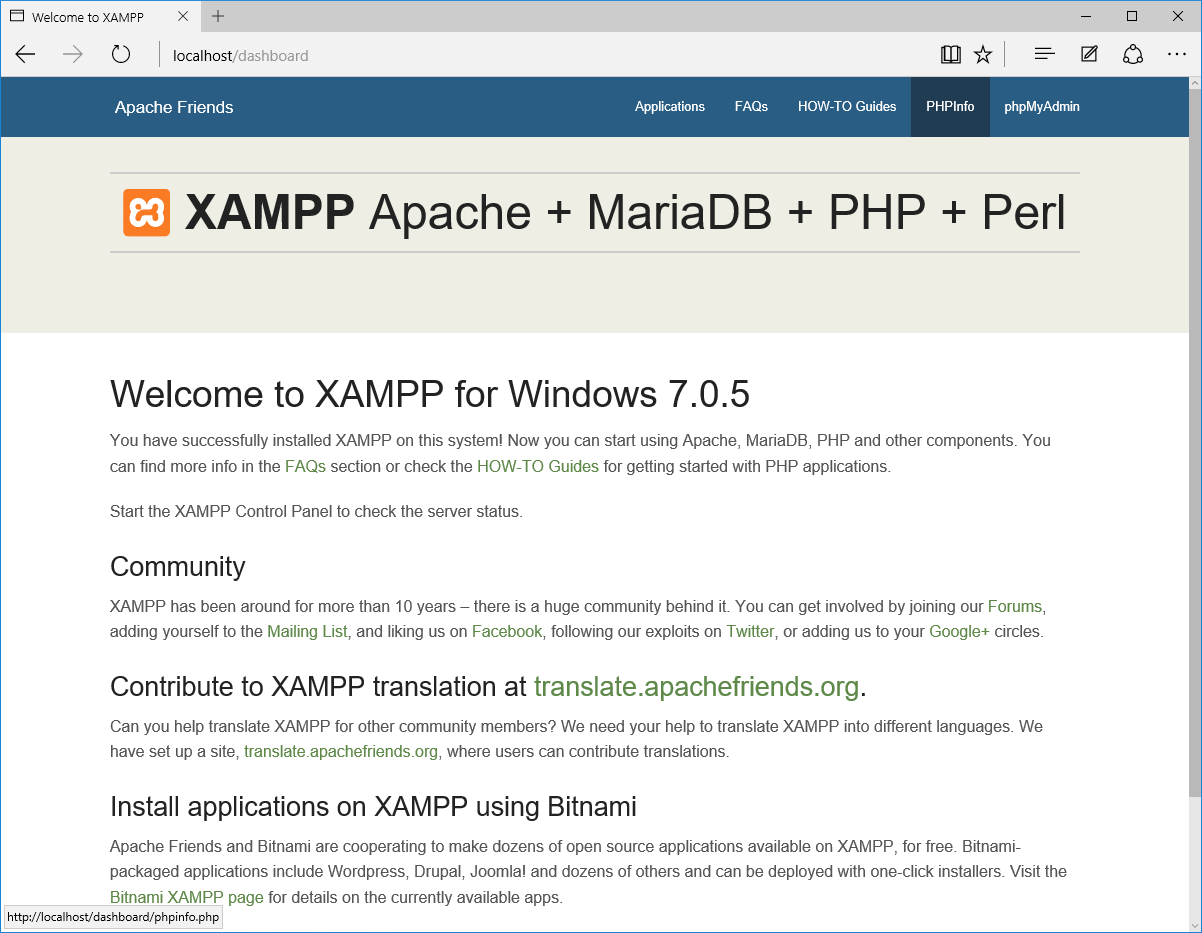Open the Forums link in Community section
Image resolution: width=1202 pixels, height=933 pixels.
(1014, 606)
